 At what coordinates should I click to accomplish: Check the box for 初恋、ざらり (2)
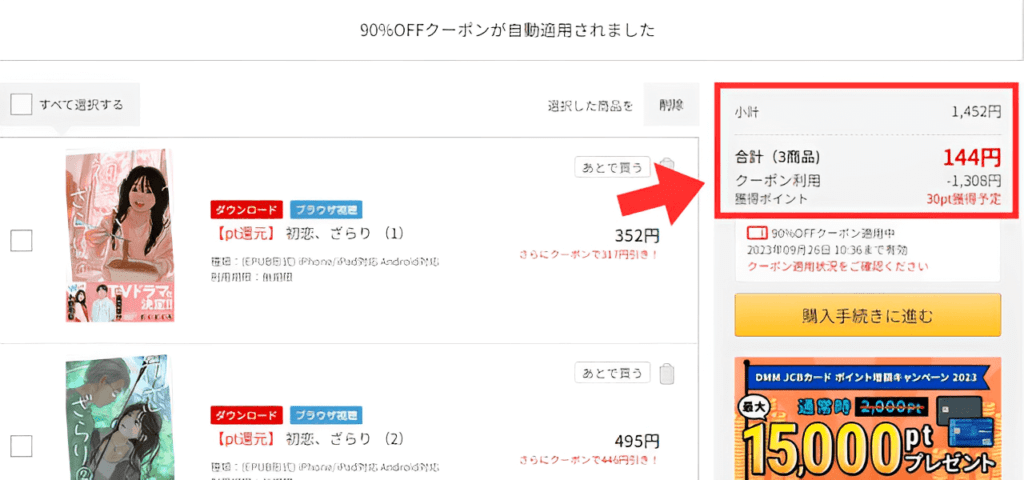pyautogui.click(x=22, y=446)
